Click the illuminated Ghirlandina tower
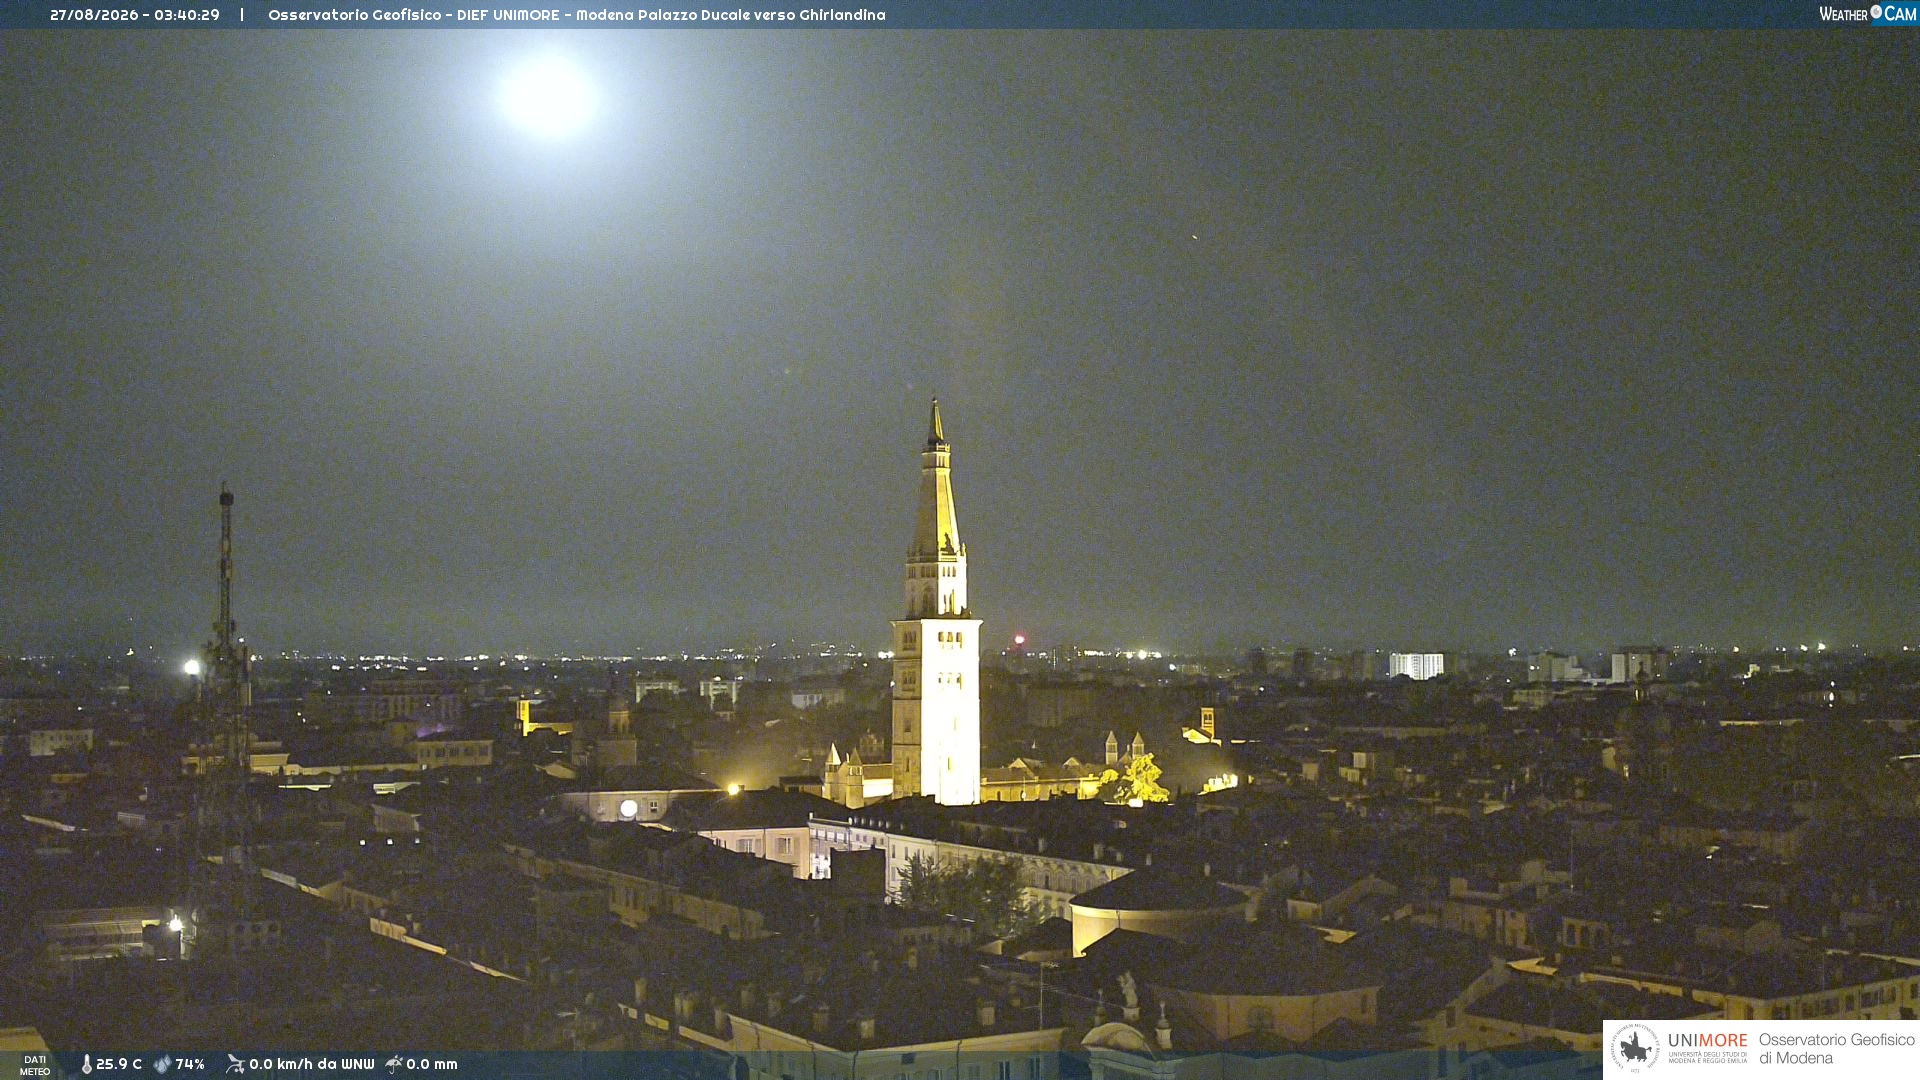Image resolution: width=1920 pixels, height=1080 pixels. click(x=936, y=603)
